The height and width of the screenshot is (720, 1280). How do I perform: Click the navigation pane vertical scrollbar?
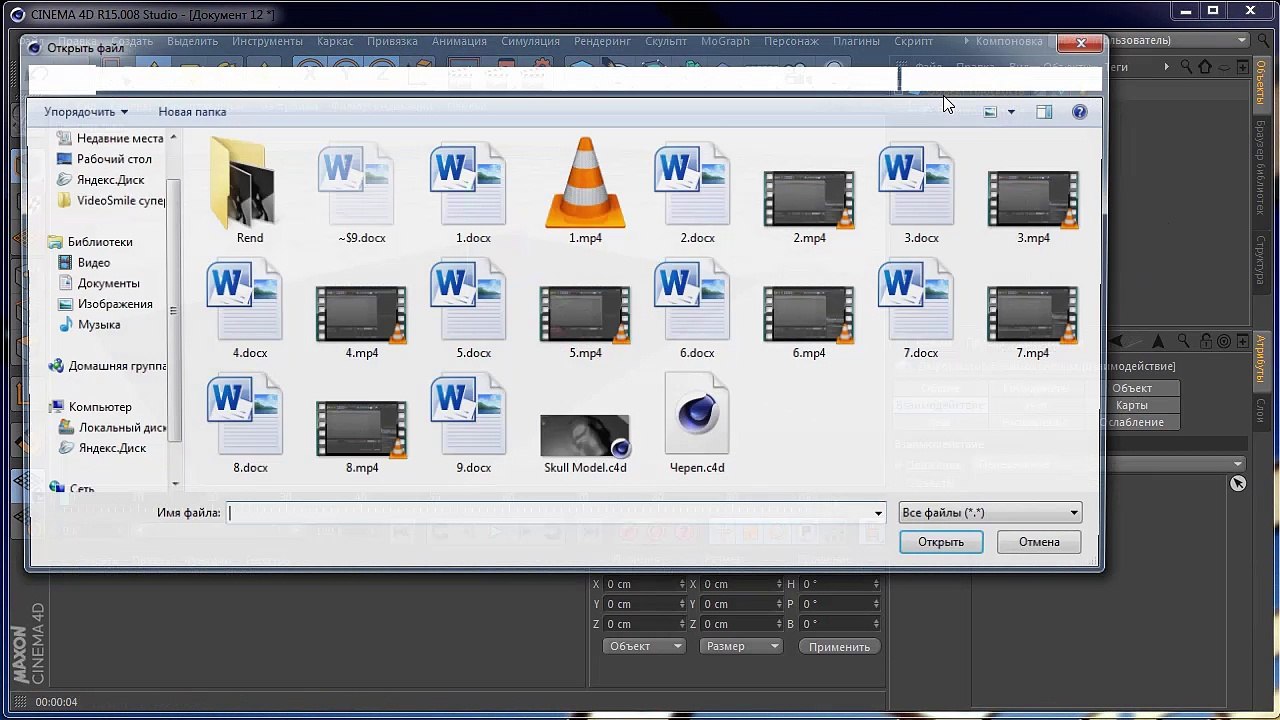[174, 310]
